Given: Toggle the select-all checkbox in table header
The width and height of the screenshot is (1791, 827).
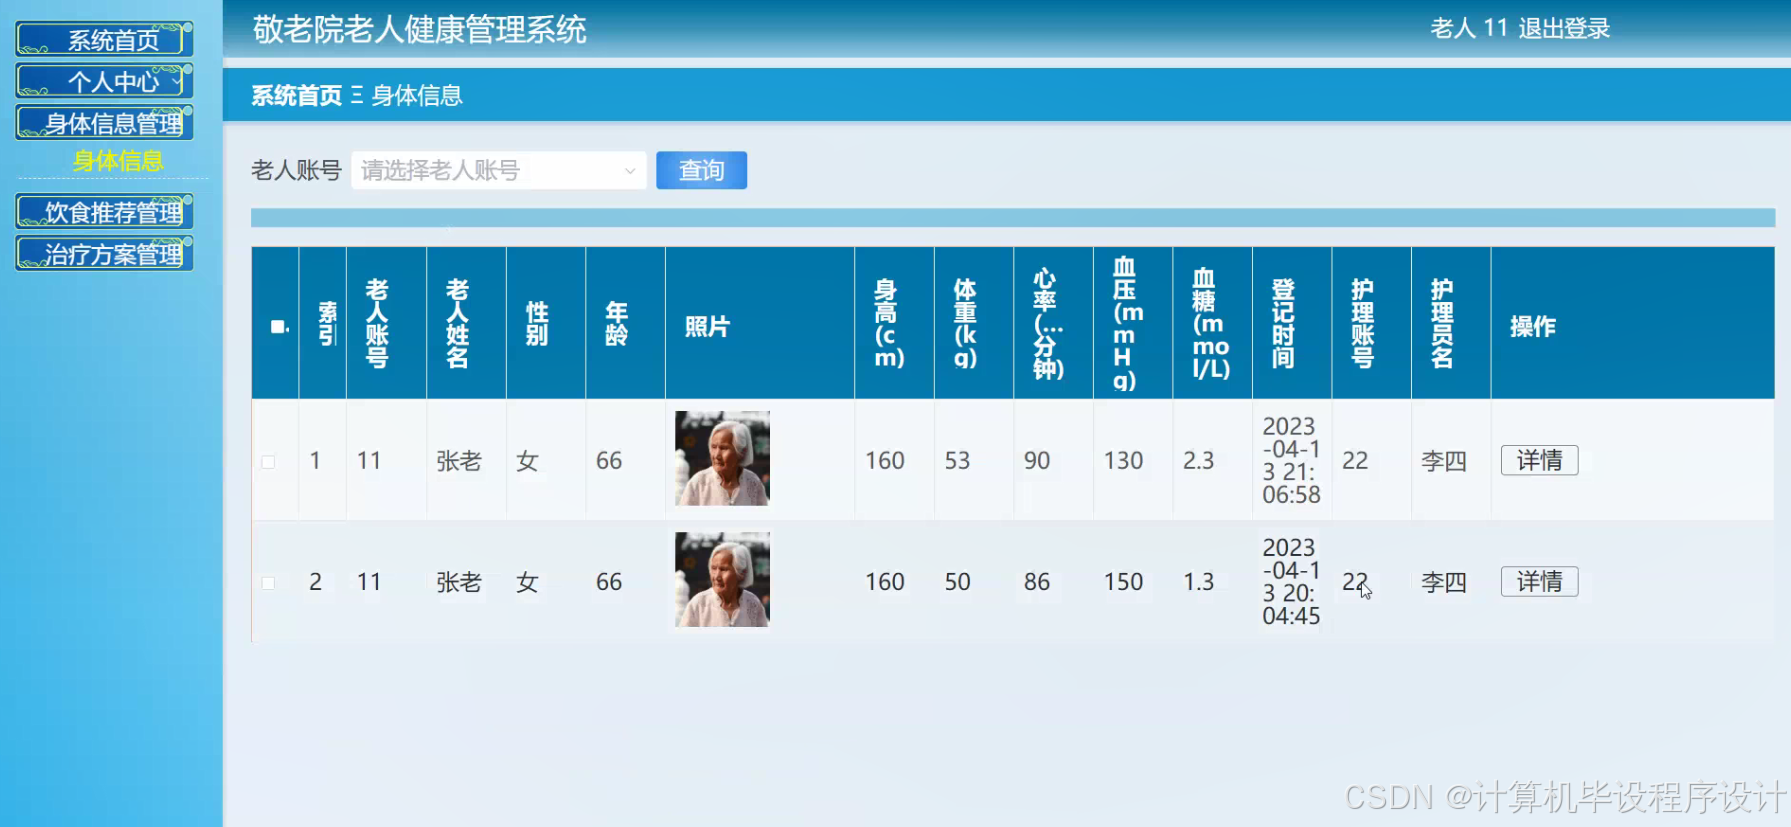Looking at the screenshot, I should pos(278,326).
